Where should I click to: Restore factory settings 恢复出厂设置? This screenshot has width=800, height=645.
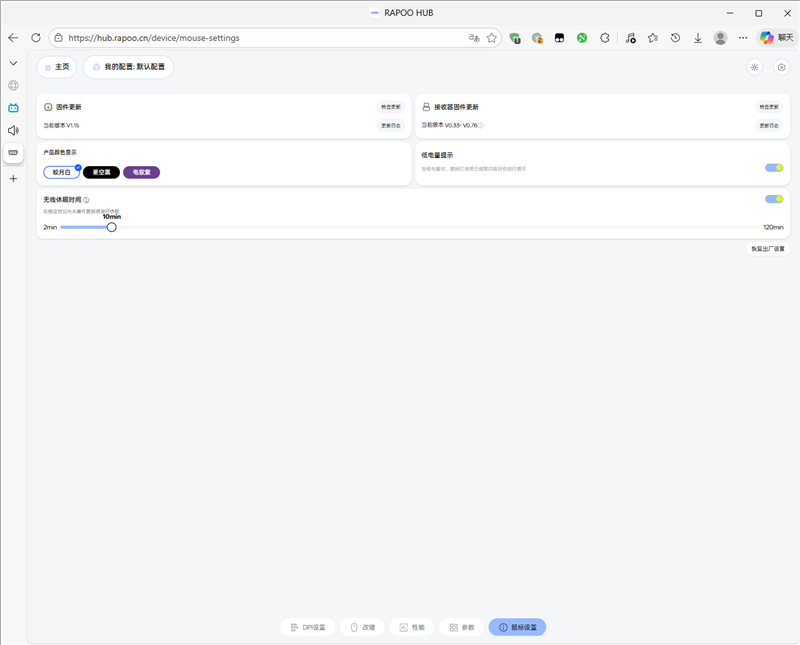coord(768,249)
